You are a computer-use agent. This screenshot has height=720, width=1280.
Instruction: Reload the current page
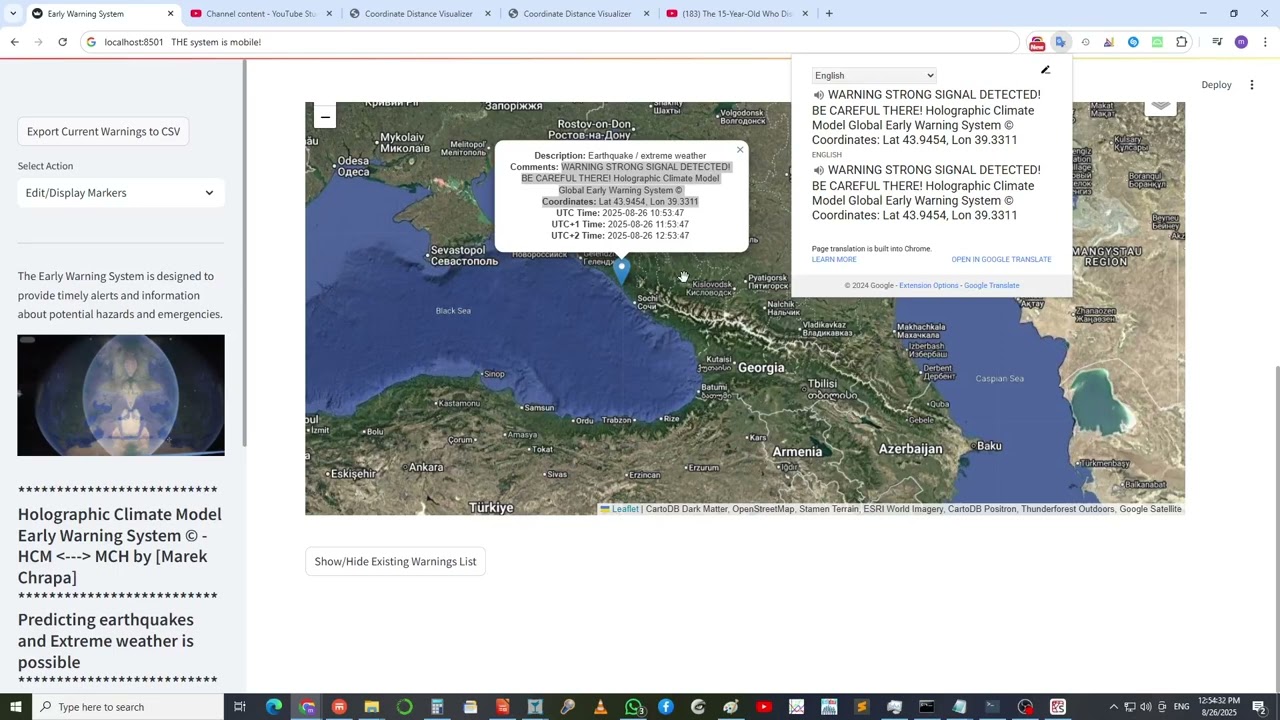coord(62,42)
